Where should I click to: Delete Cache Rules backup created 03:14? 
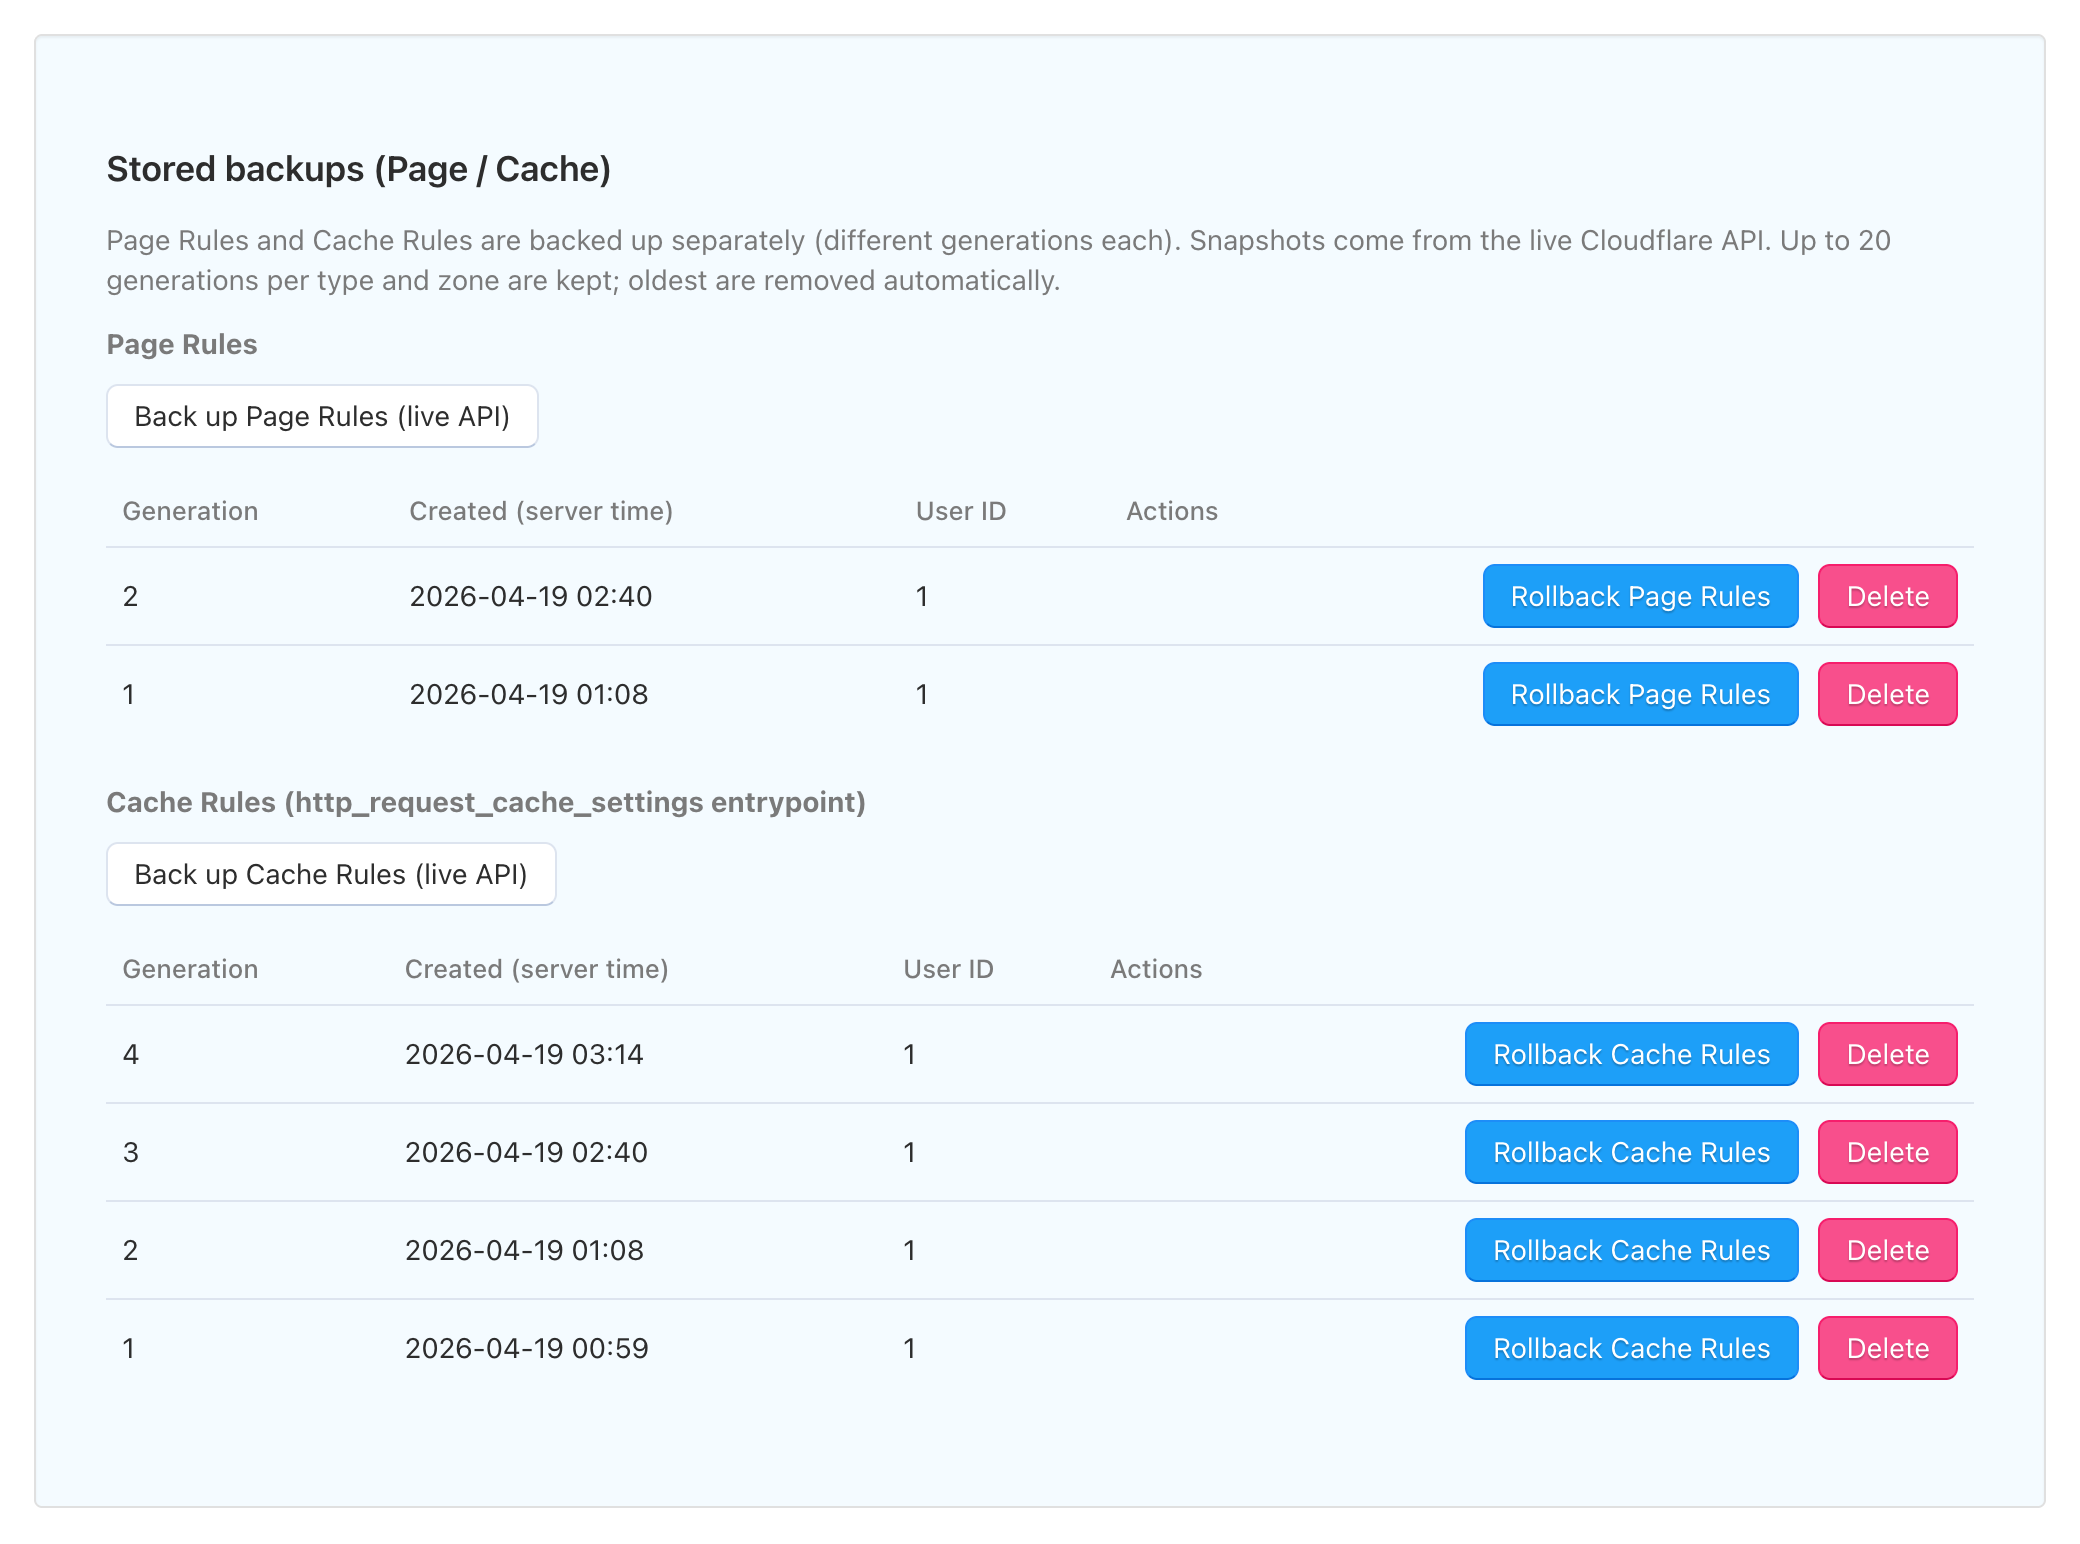(x=1887, y=1054)
